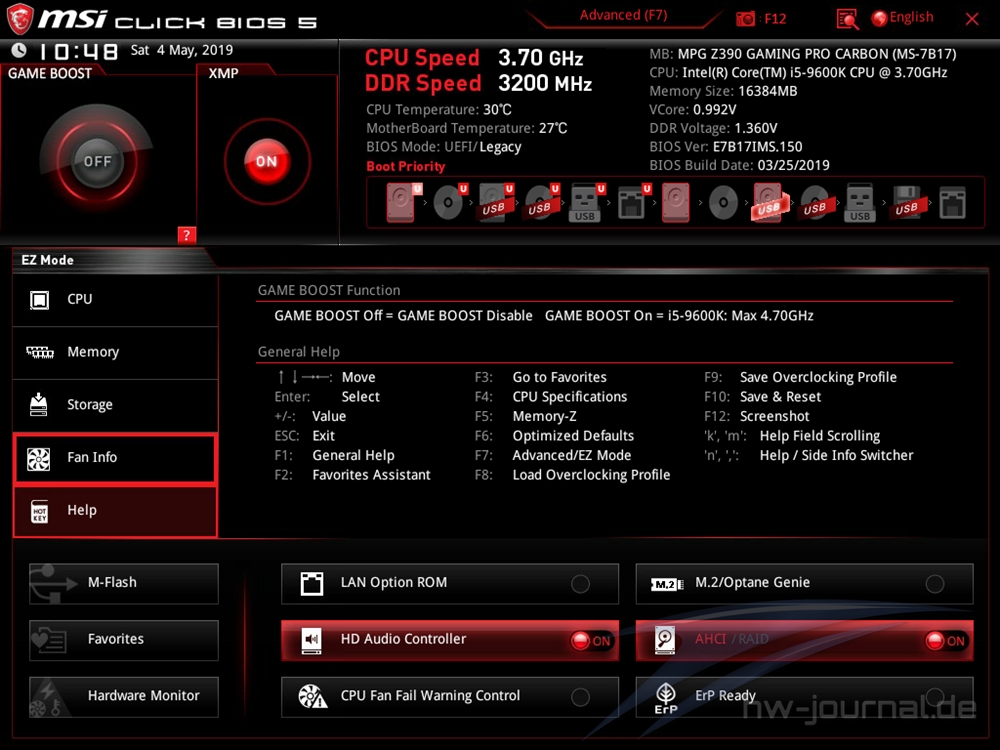Open the red question mark help icon
Image resolution: width=1000 pixels, height=750 pixels.
(186, 235)
